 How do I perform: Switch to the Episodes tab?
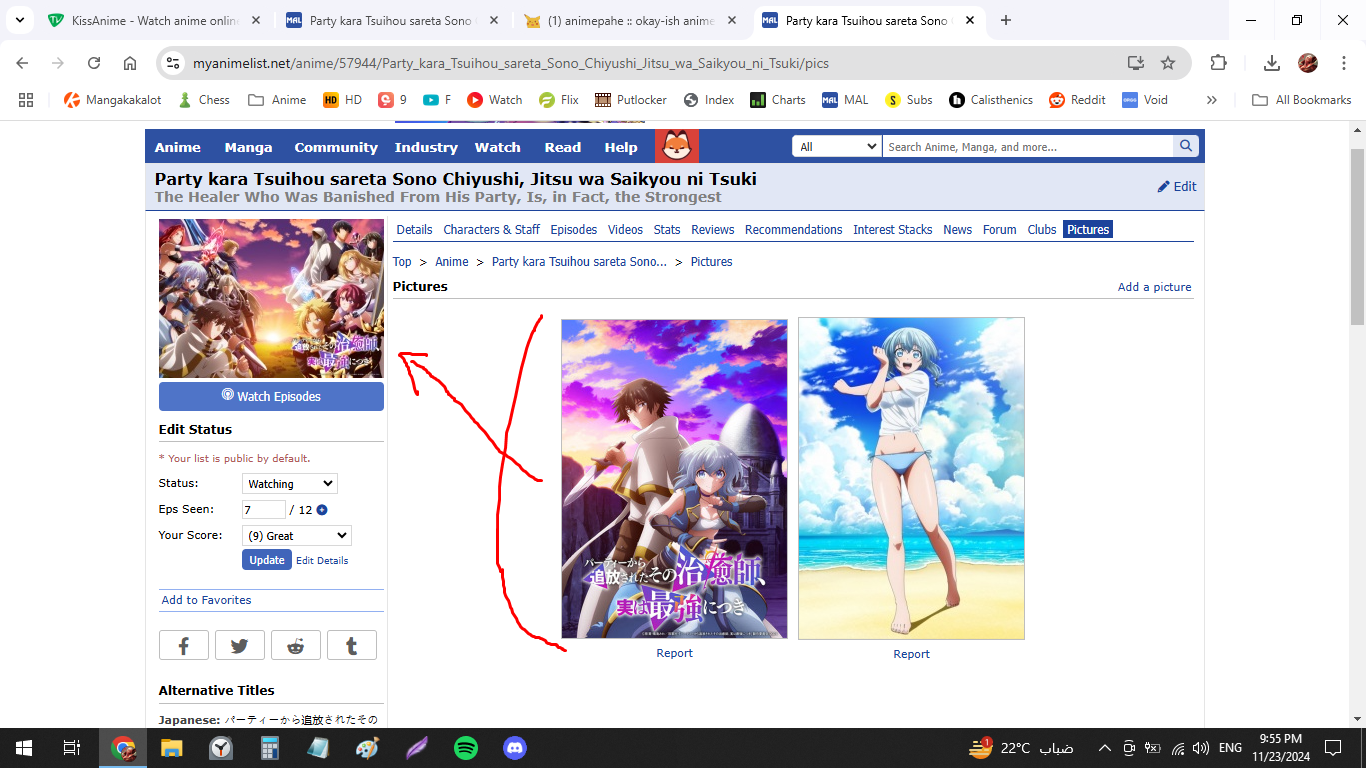[x=574, y=230]
